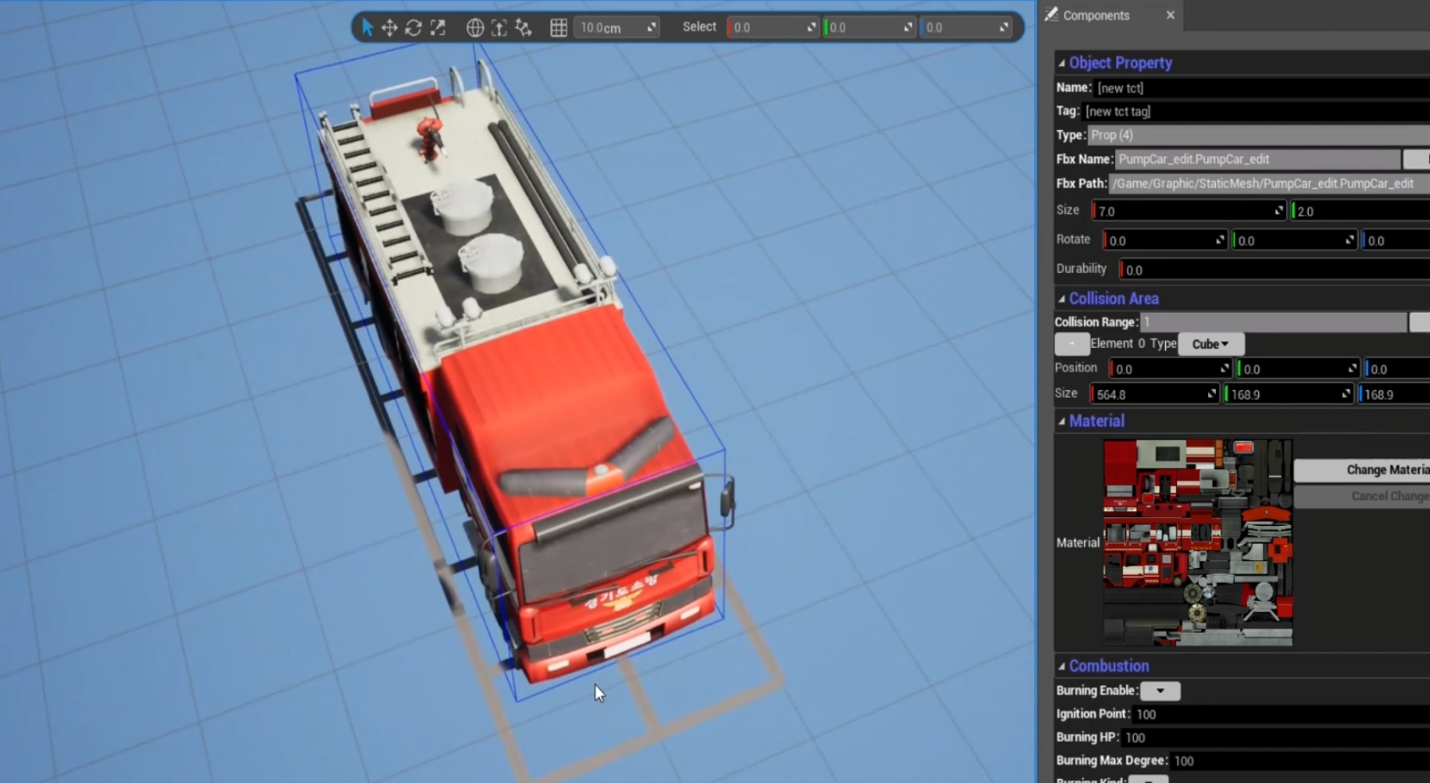
Task: Click the Rotate red X field
Action: 1165,241
